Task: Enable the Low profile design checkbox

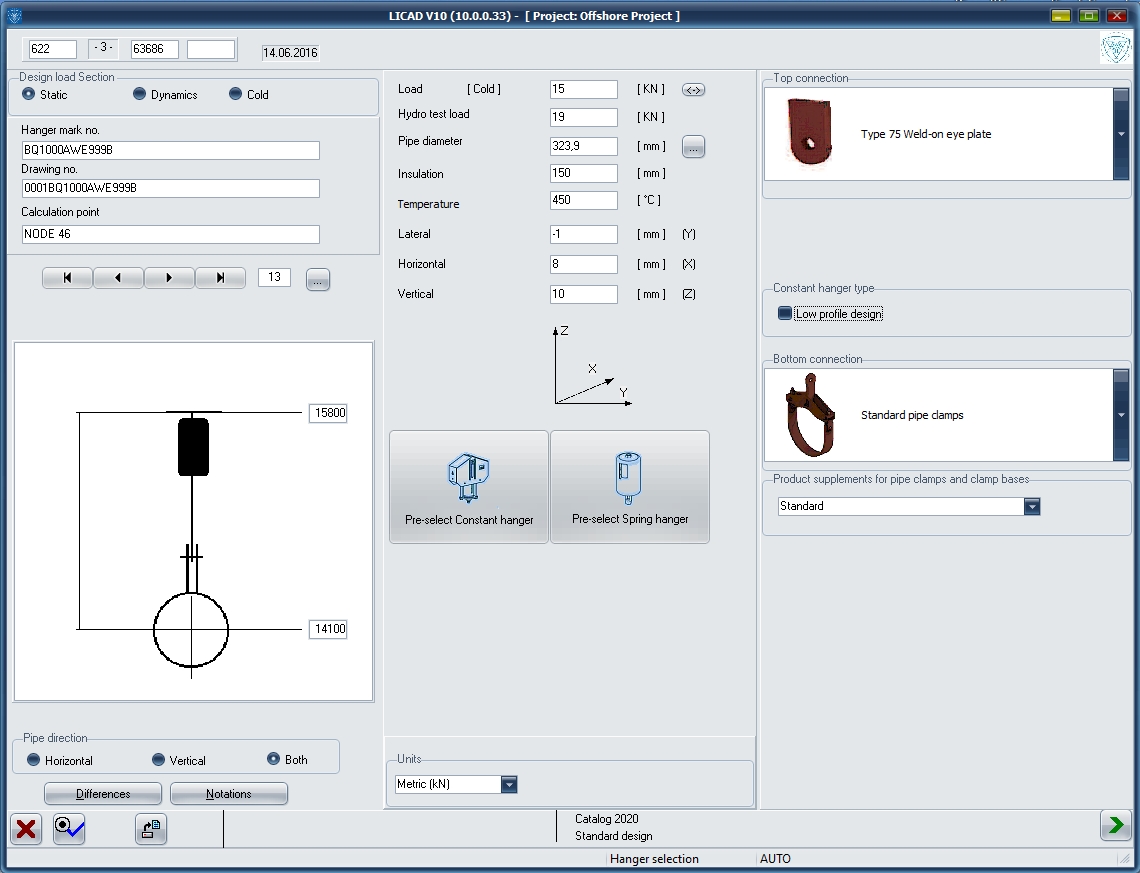Action: click(784, 312)
